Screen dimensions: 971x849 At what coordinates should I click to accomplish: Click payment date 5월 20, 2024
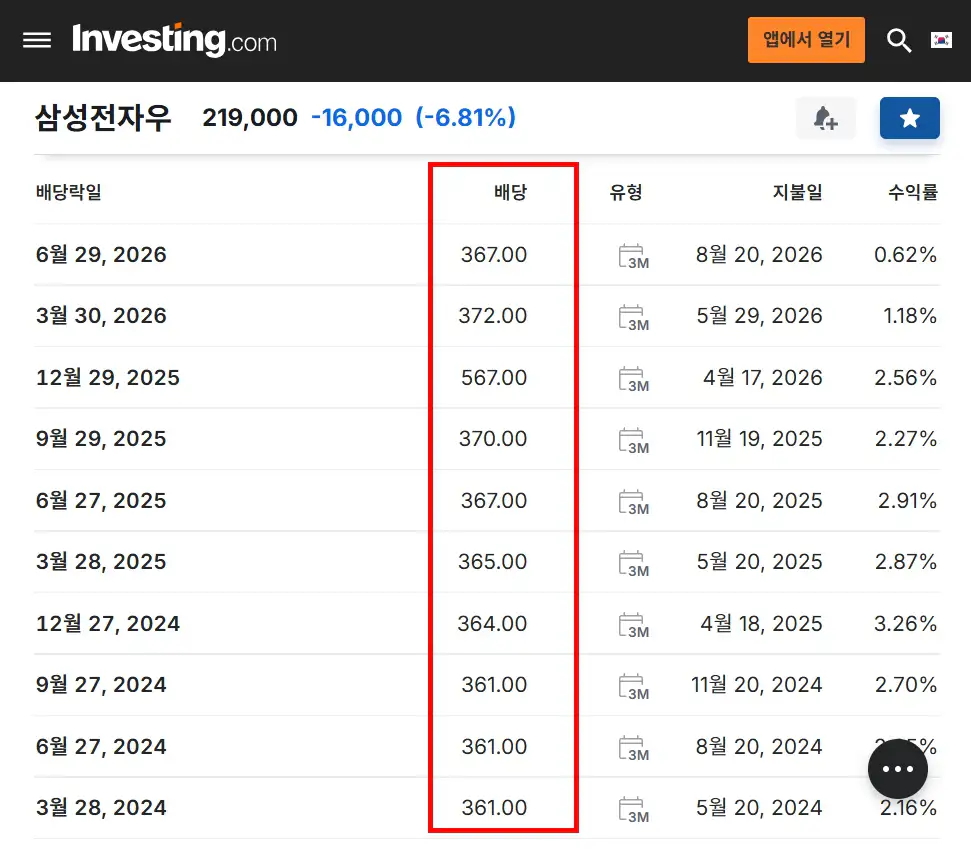pos(759,808)
